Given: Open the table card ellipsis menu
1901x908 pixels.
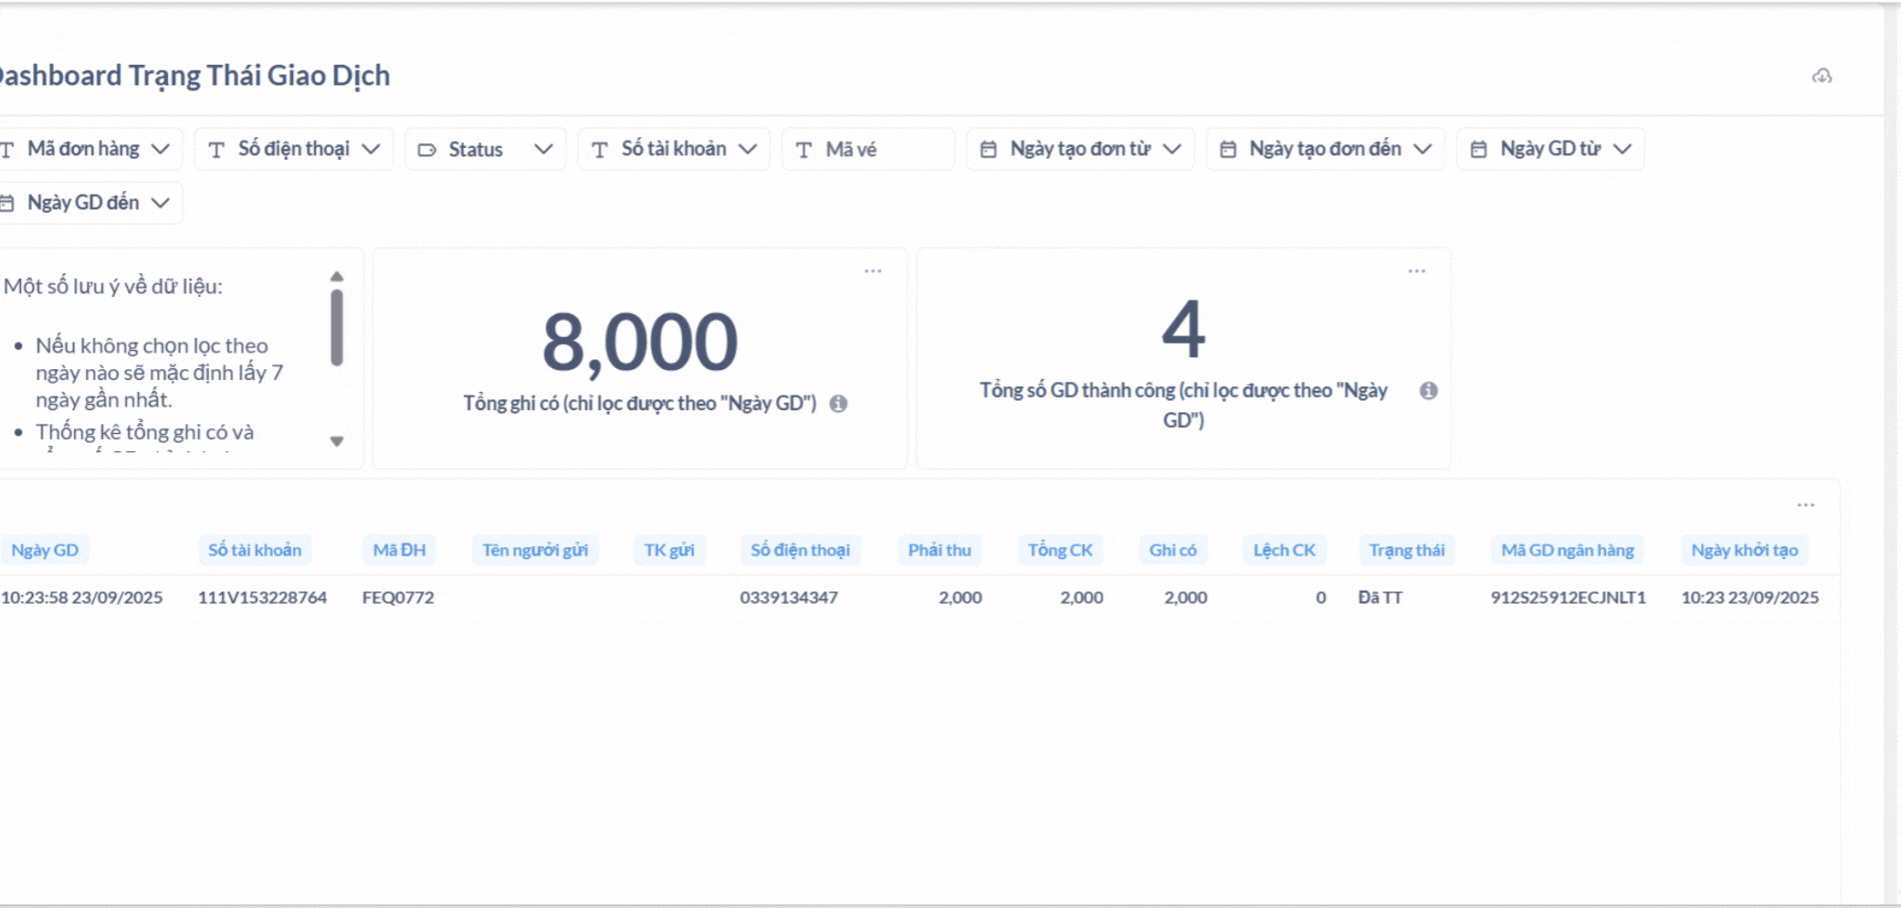Looking at the screenshot, I should point(1805,505).
